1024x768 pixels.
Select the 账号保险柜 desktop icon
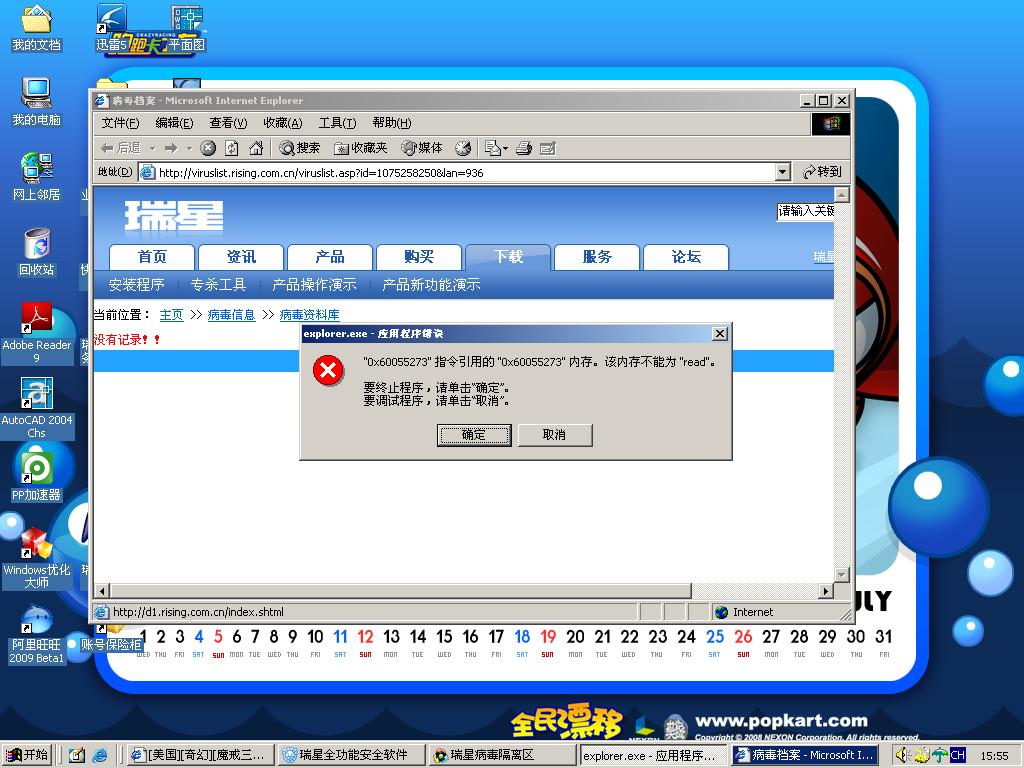click(x=111, y=639)
